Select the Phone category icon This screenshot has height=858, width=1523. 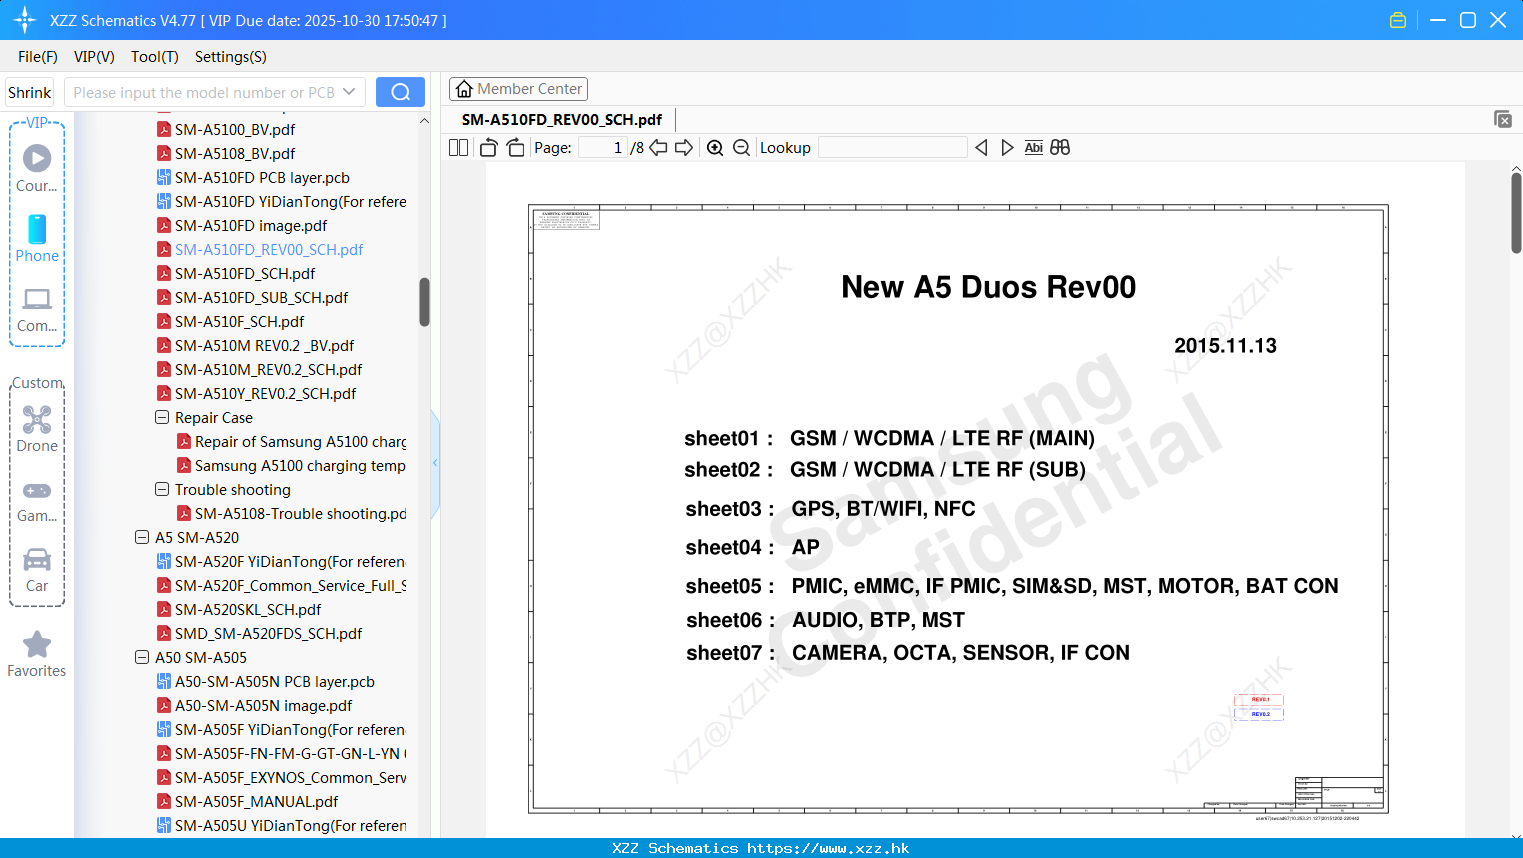(x=37, y=238)
